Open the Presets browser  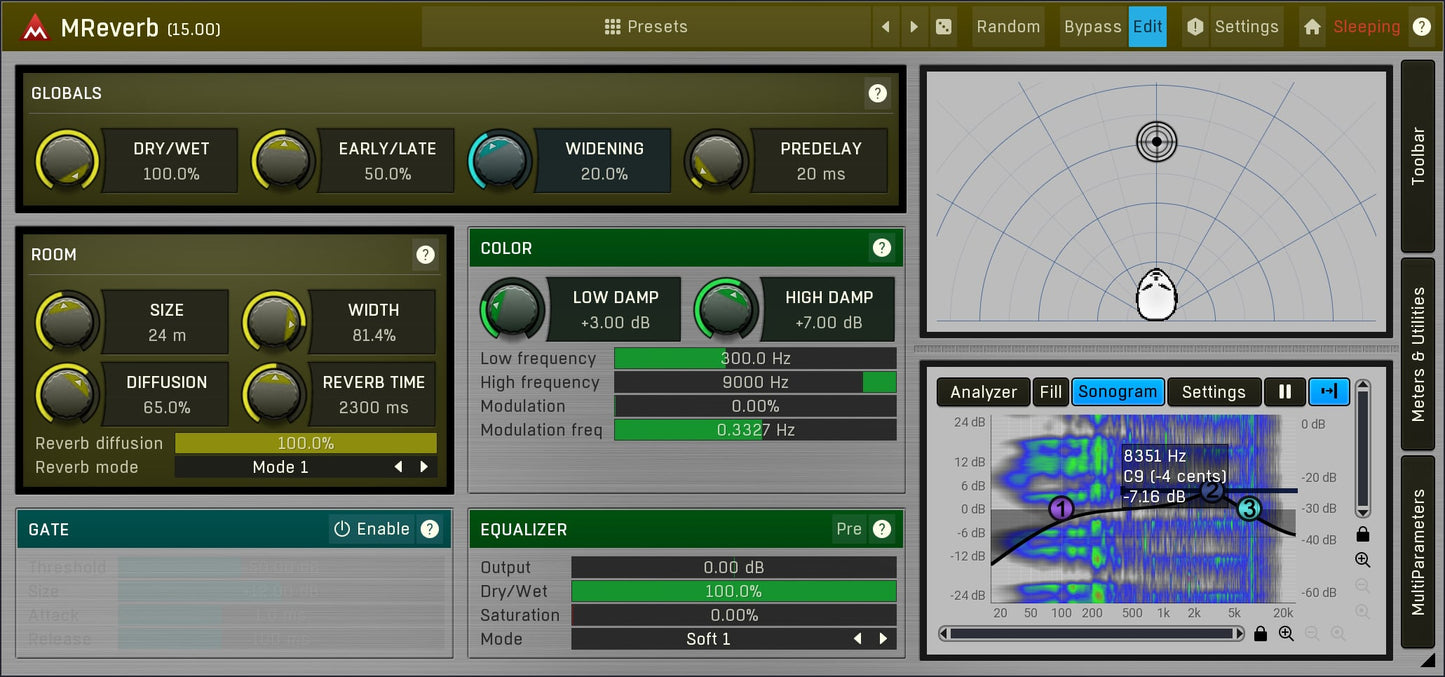coord(646,27)
